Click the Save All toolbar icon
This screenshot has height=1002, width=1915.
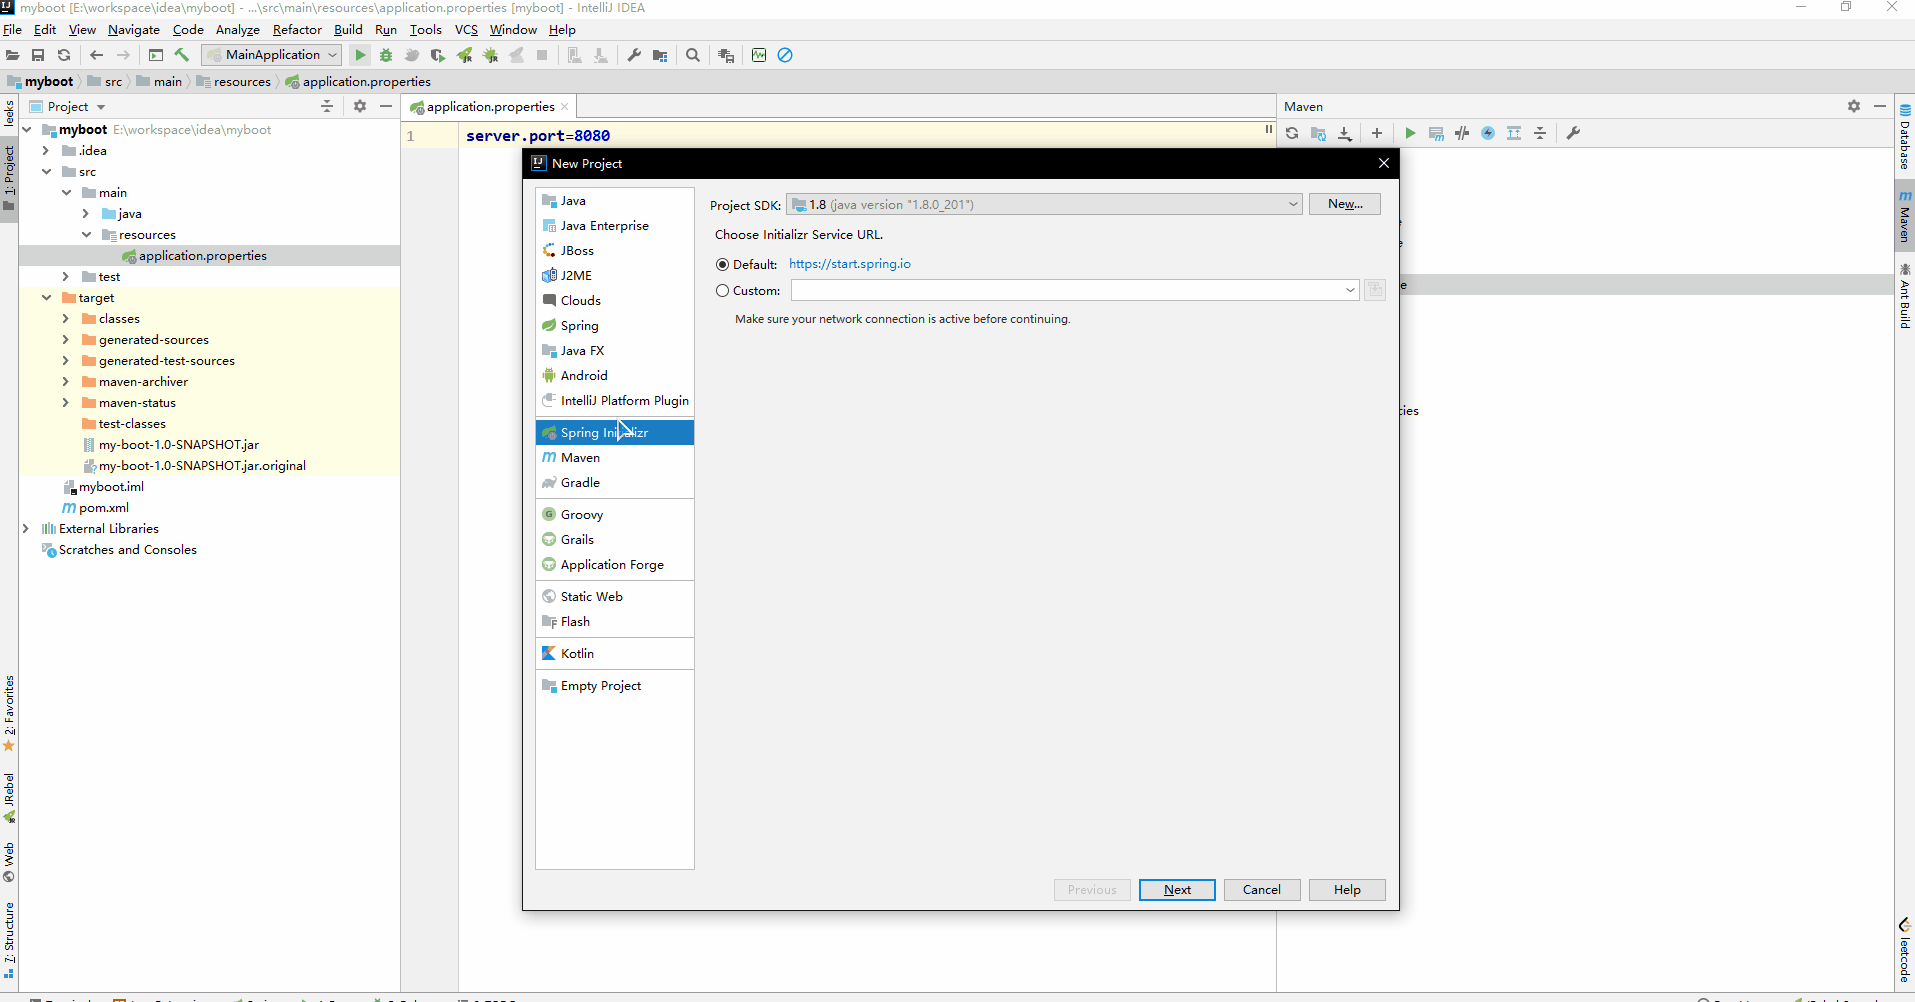38,55
